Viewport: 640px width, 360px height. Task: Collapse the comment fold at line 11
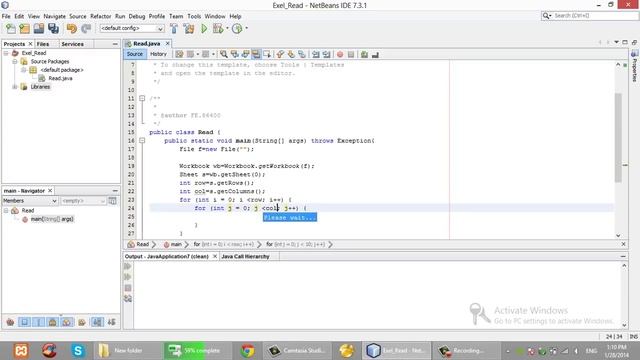142,98
